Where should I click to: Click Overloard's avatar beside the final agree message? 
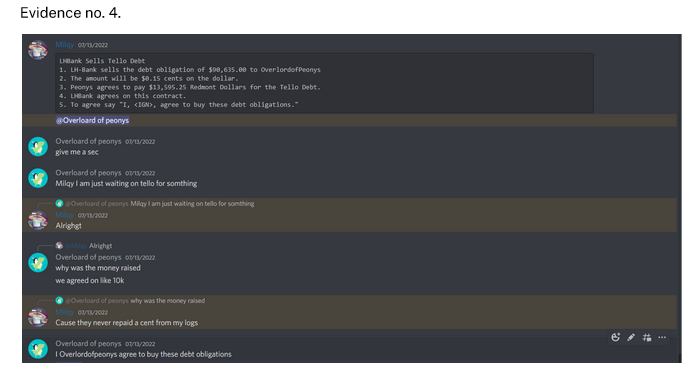coord(38,349)
